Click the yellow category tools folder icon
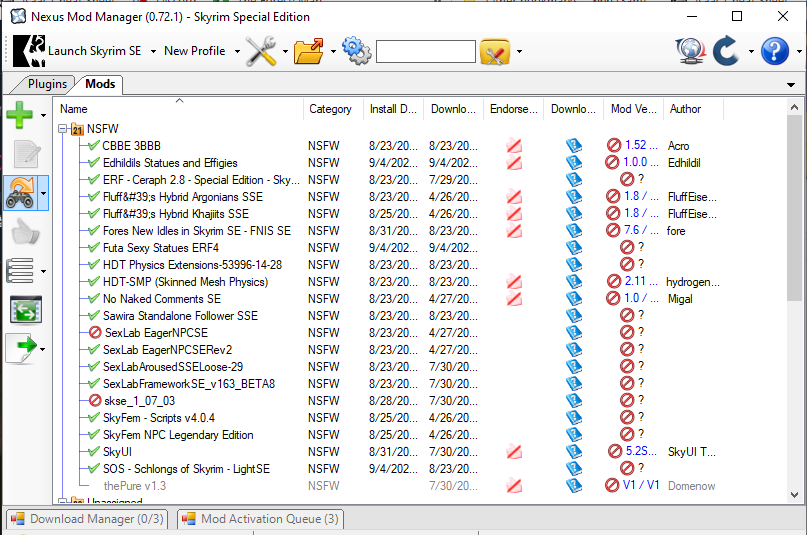The width and height of the screenshot is (807, 535). coord(495,51)
